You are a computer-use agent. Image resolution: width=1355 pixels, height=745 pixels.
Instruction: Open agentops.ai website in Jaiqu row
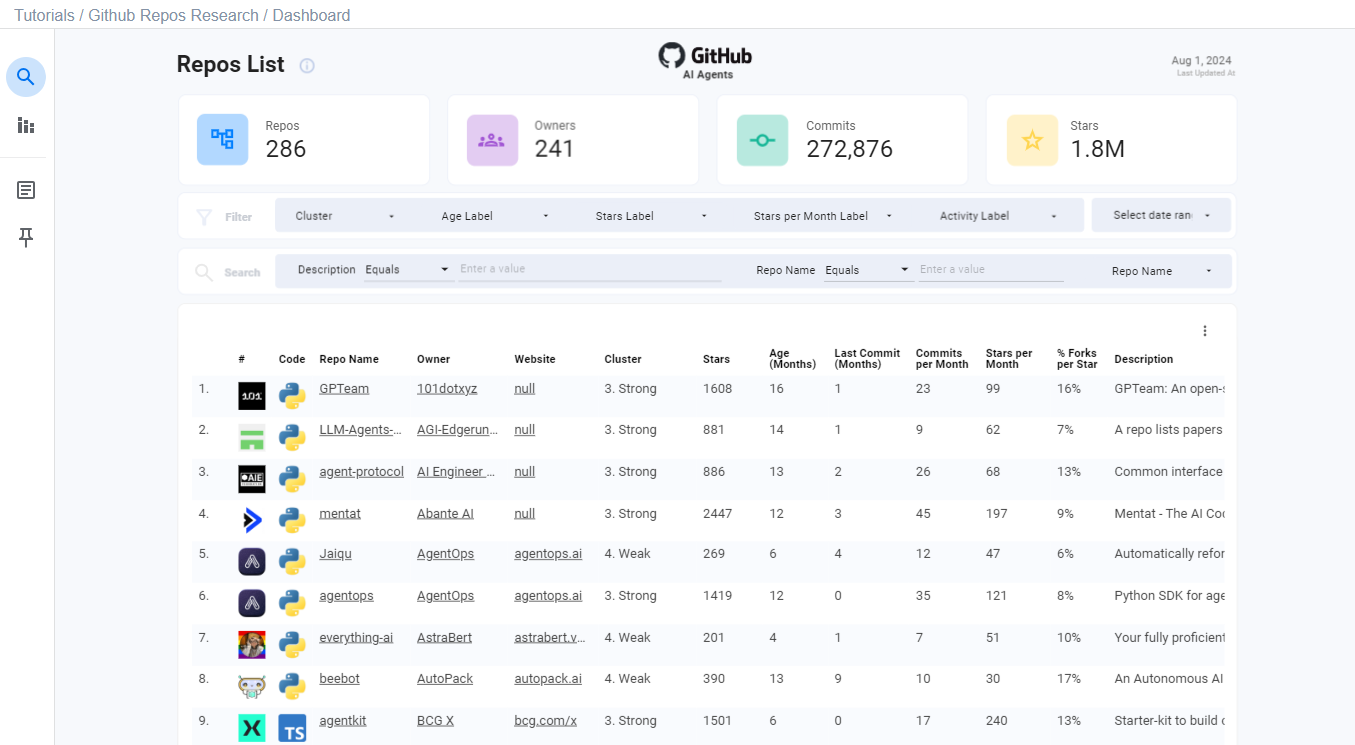pyautogui.click(x=548, y=553)
